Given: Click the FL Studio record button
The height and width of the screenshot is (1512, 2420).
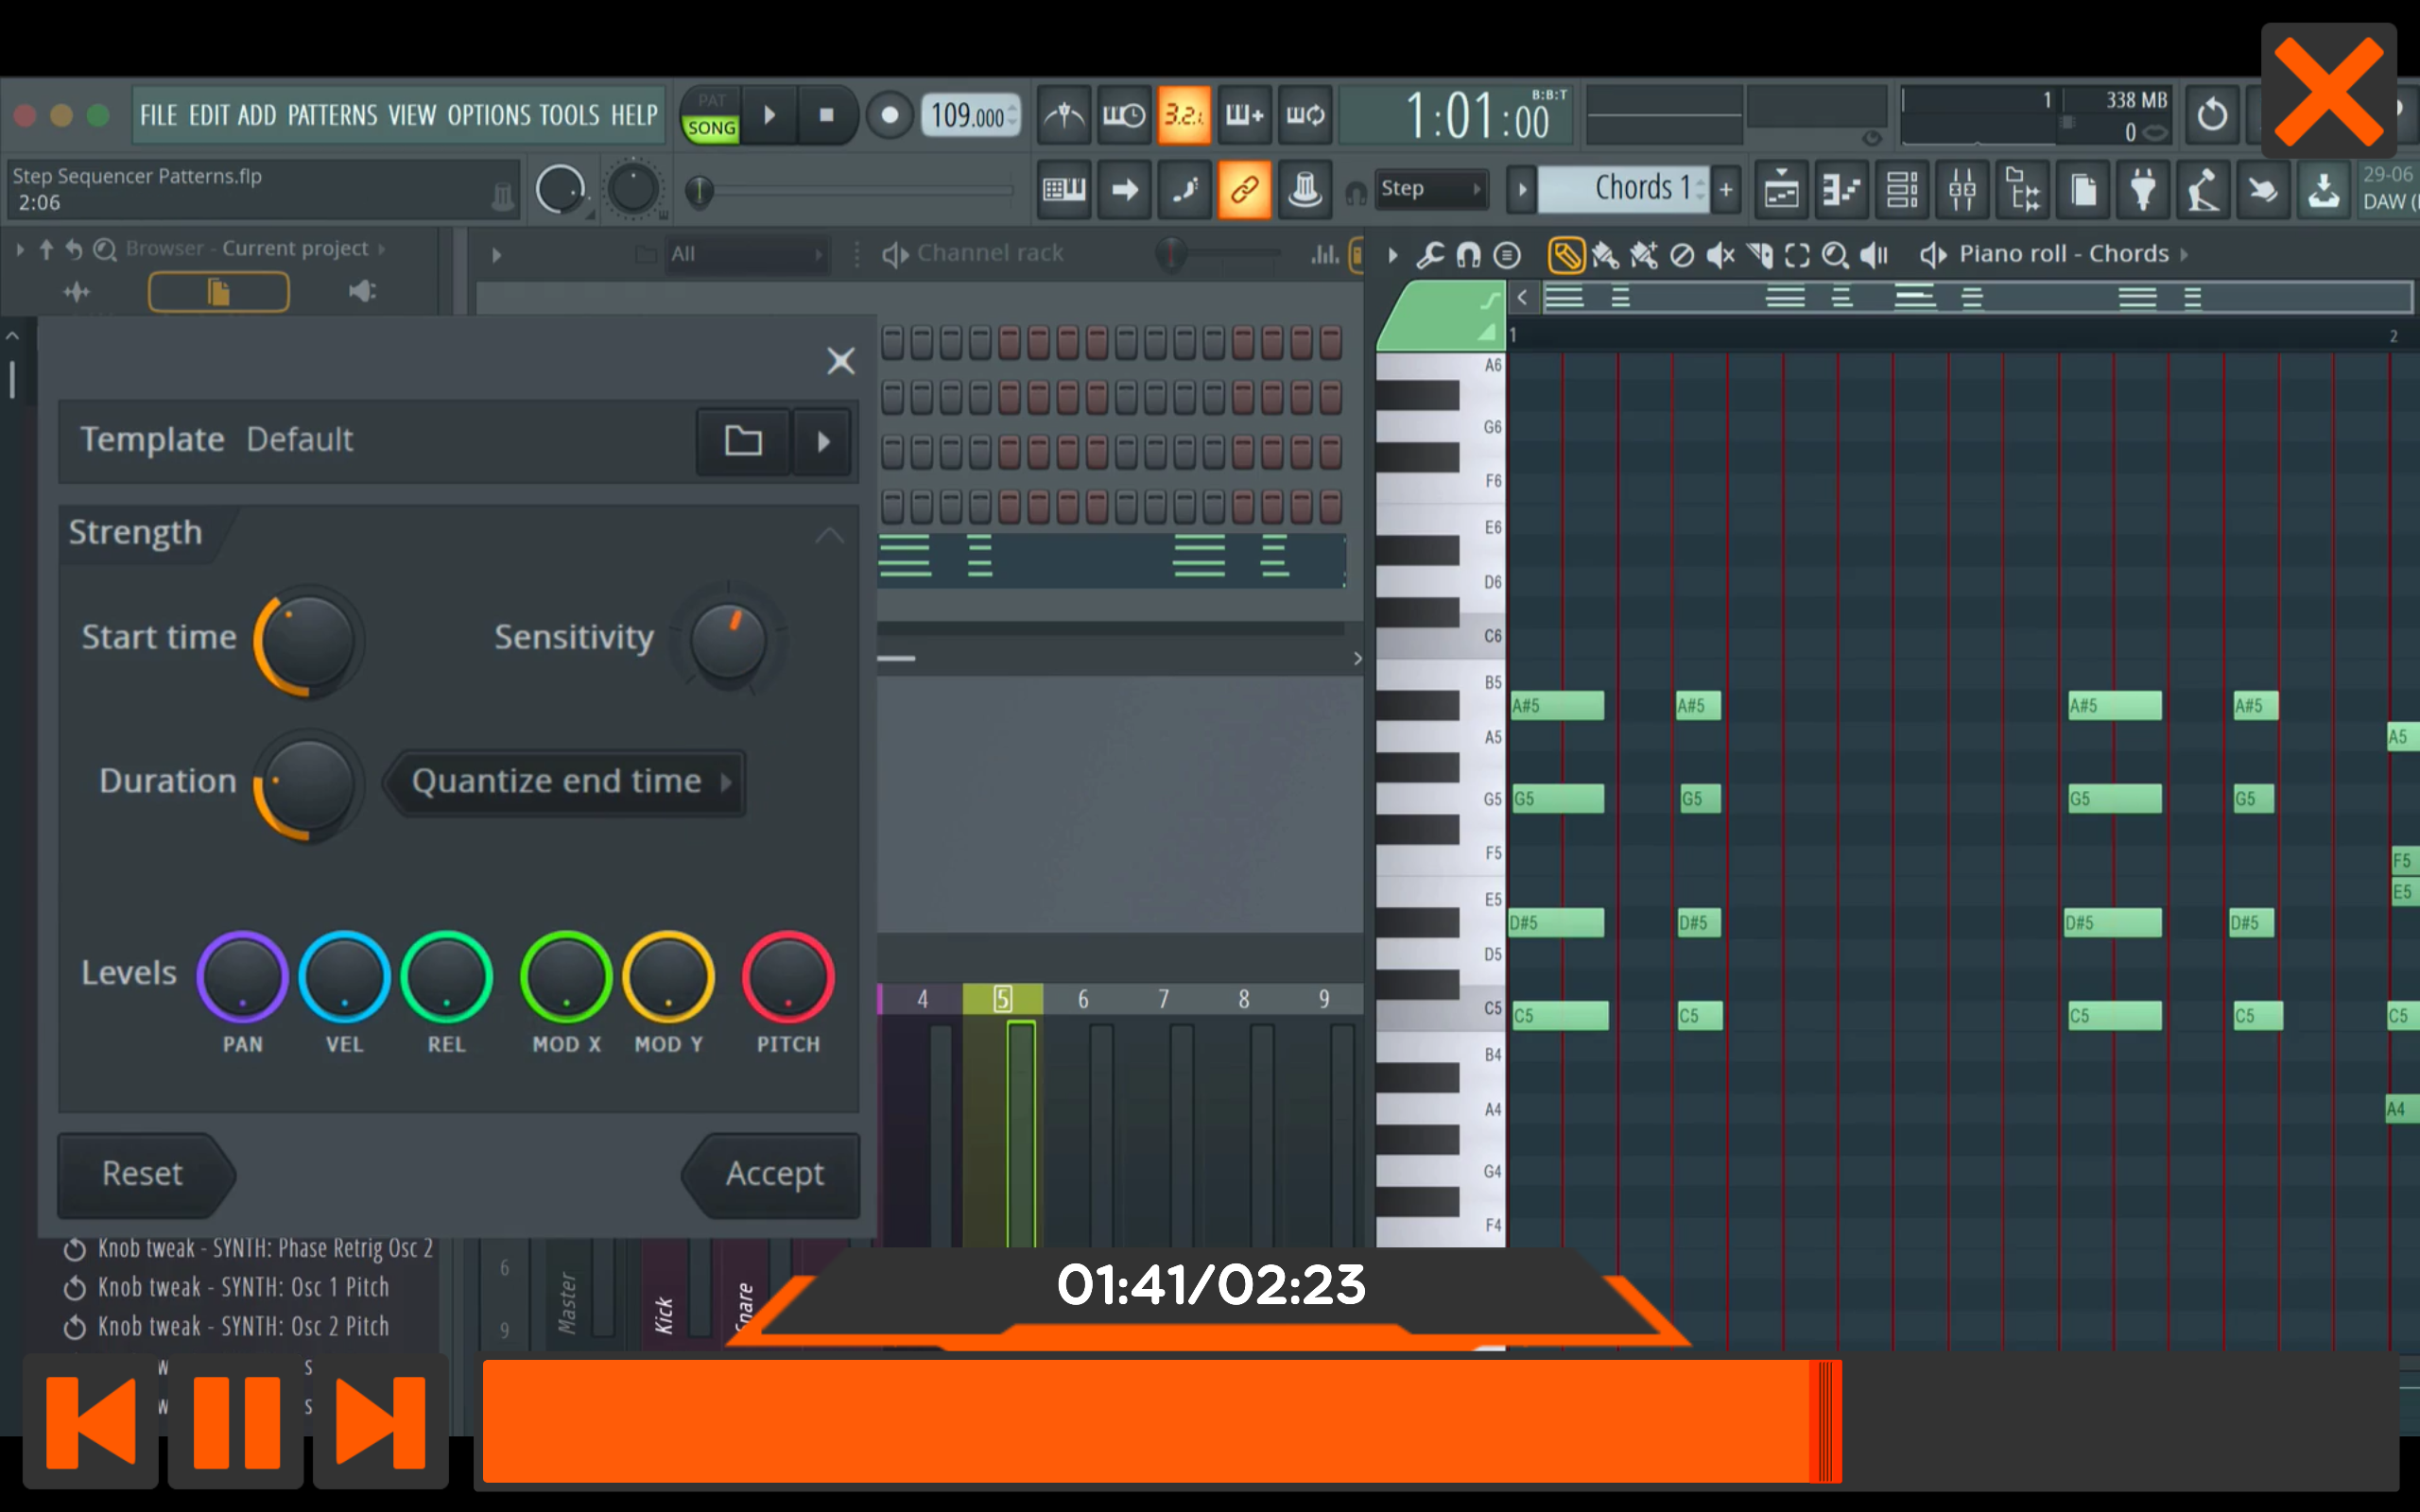Looking at the screenshot, I should pos(888,115).
